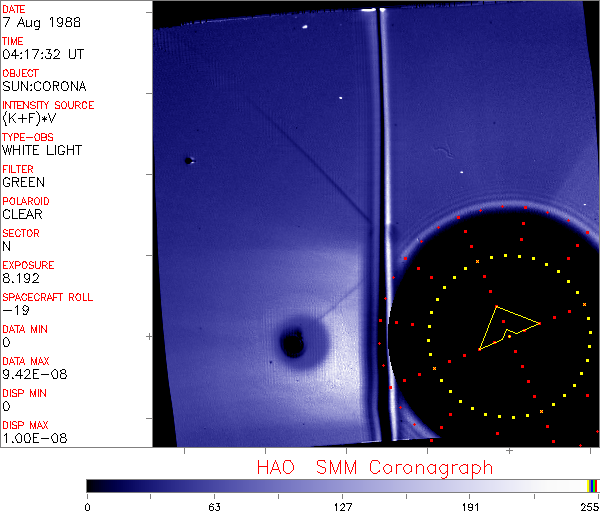This screenshot has width=600, height=512.
Task: Click the dark circular blob left of the occulting disk
Action: tap(294, 343)
